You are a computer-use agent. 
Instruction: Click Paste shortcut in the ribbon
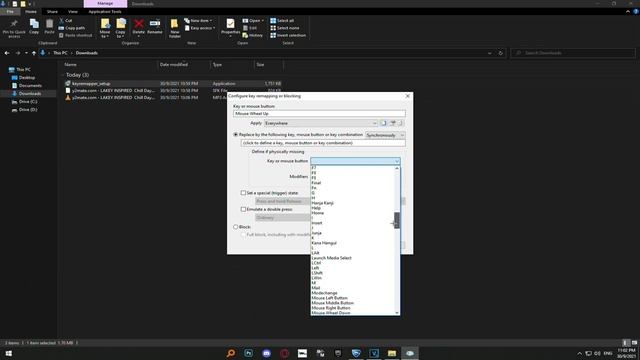(x=76, y=36)
